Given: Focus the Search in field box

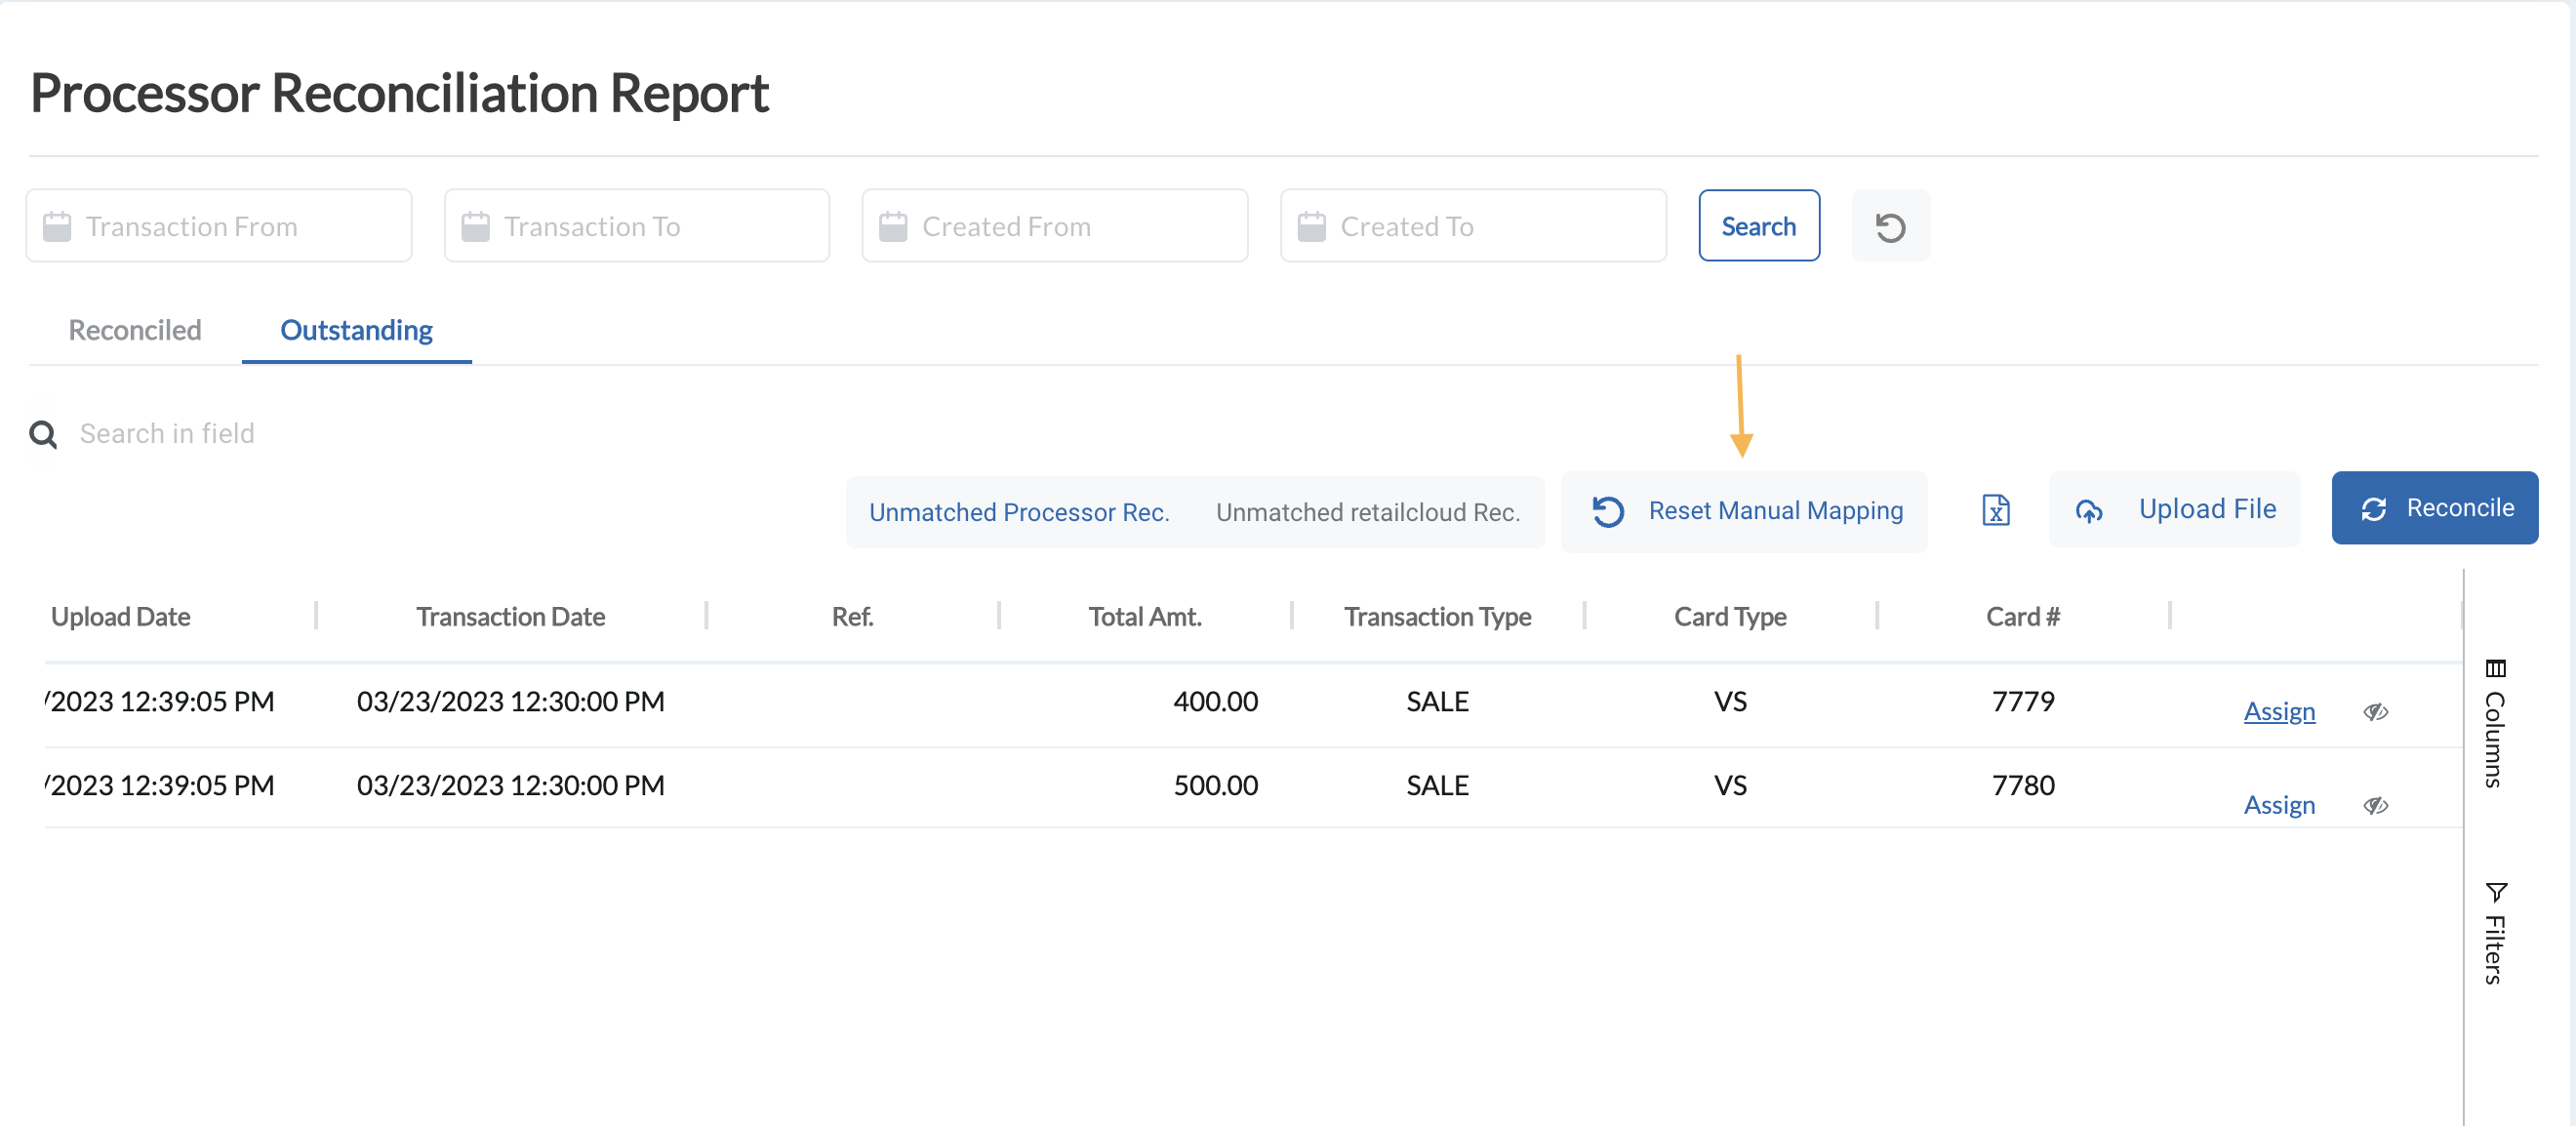Looking at the screenshot, I should click(x=167, y=434).
